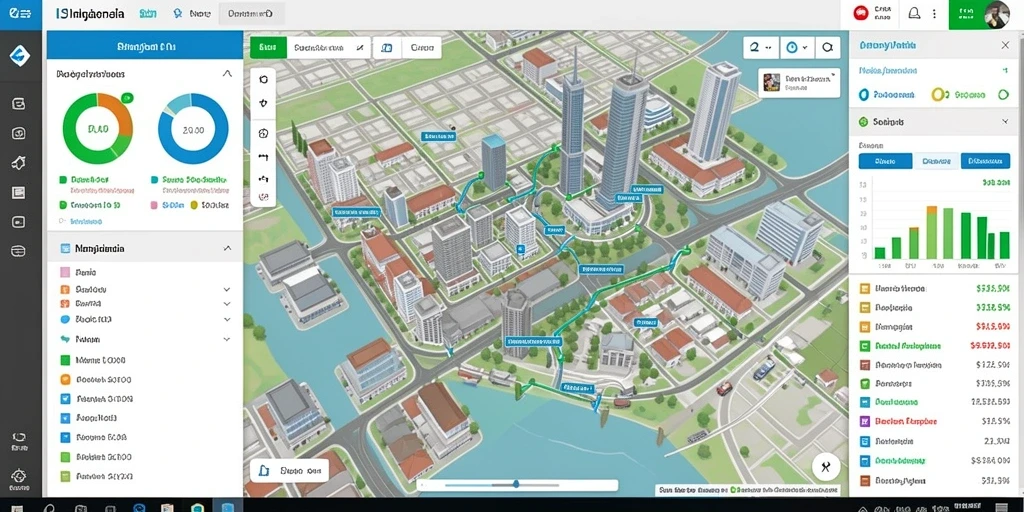
Task: Click the red round icon in the header
Action: [x=861, y=12]
